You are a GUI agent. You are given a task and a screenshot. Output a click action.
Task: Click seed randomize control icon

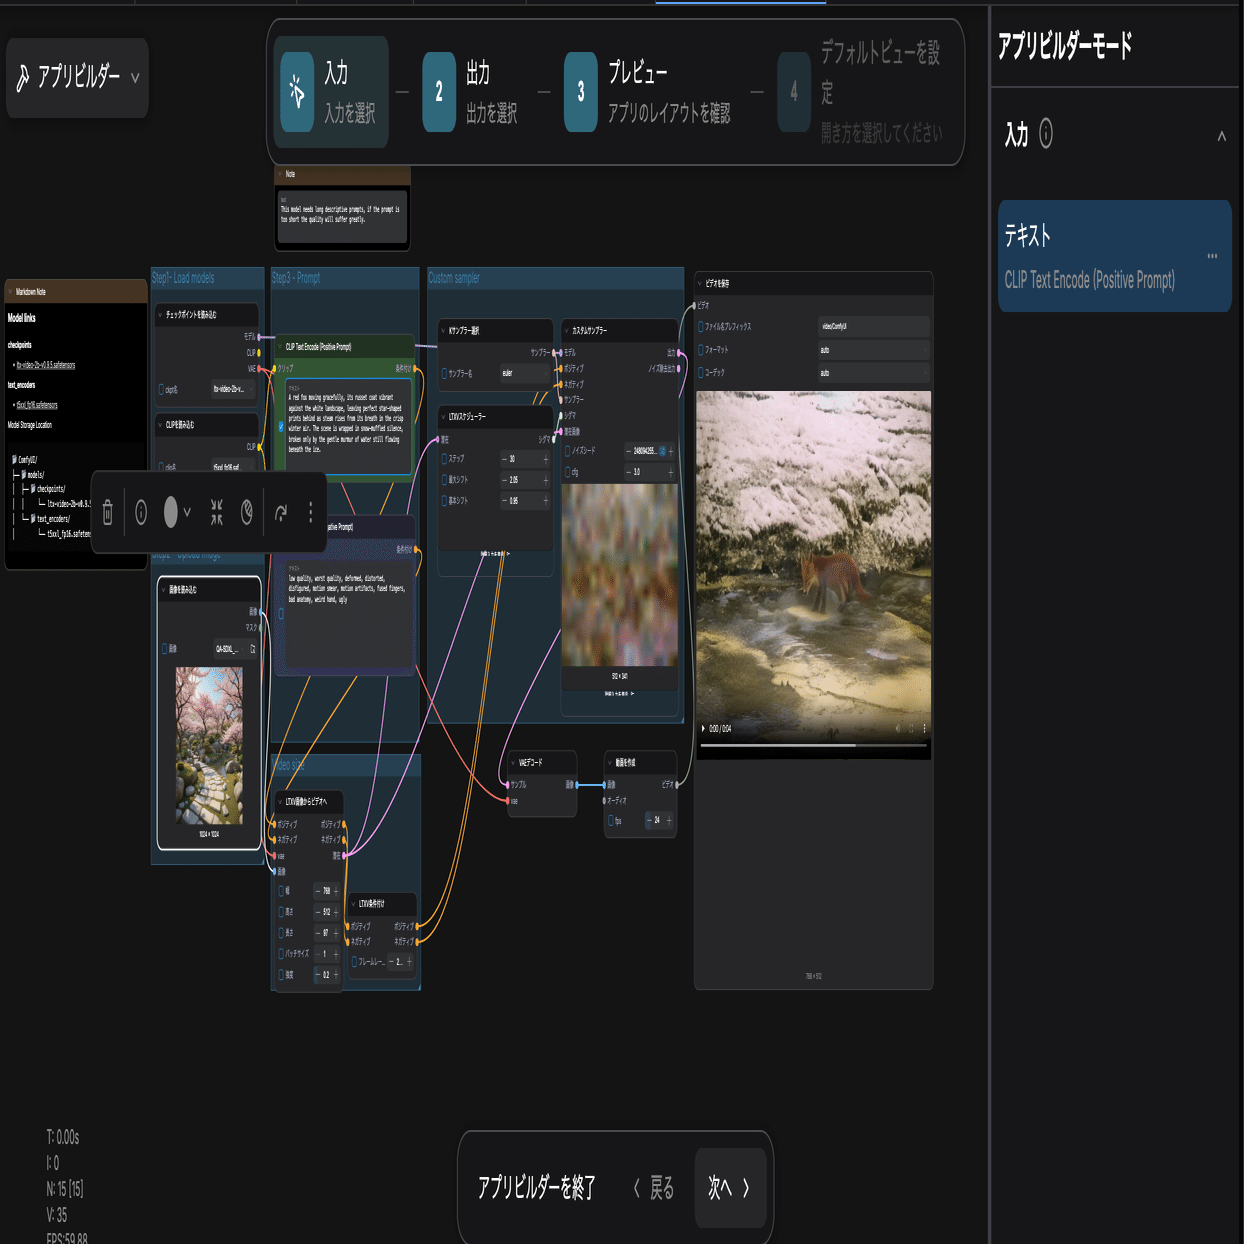point(662,451)
